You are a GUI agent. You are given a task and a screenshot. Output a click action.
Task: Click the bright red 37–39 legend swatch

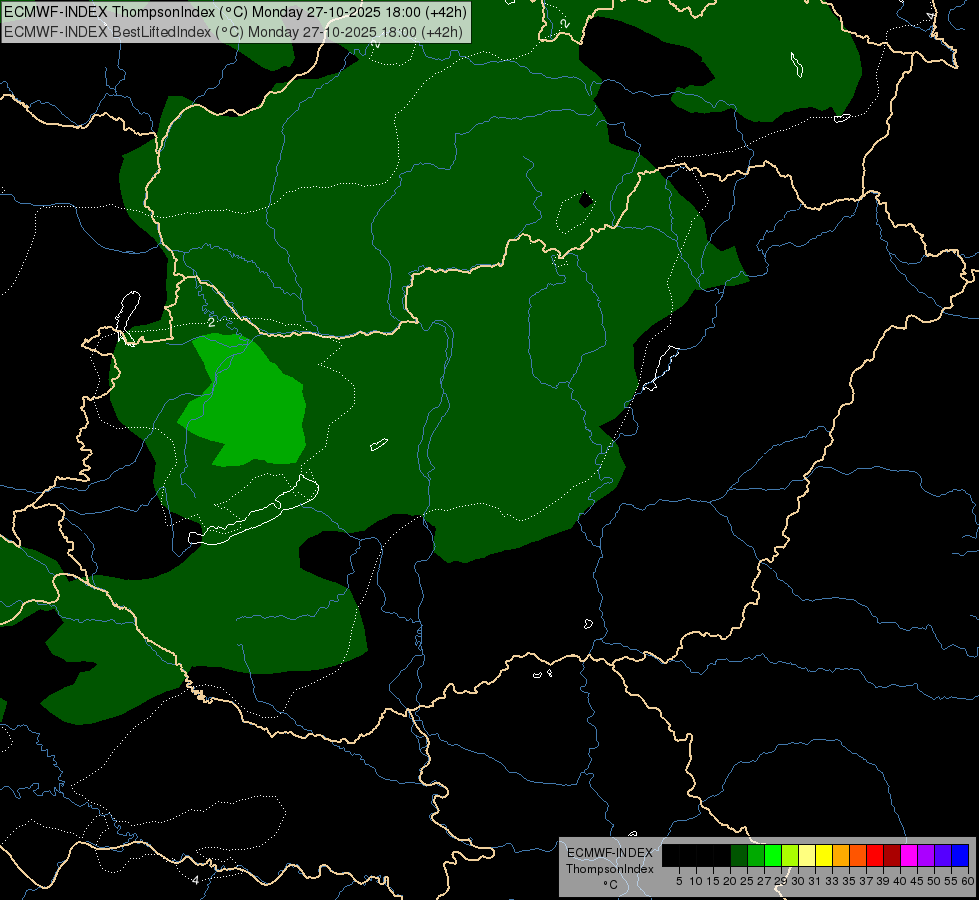click(875, 855)
